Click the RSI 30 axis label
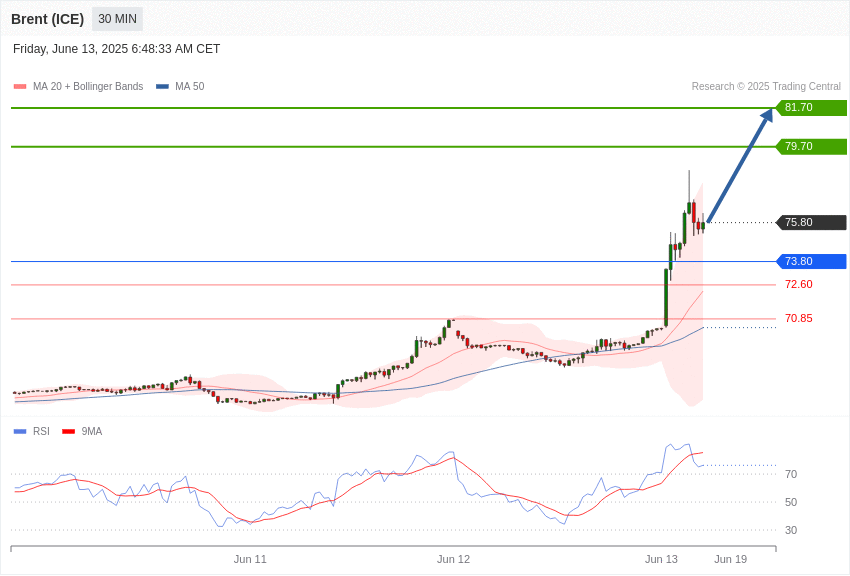 click(x=791, y=530)
